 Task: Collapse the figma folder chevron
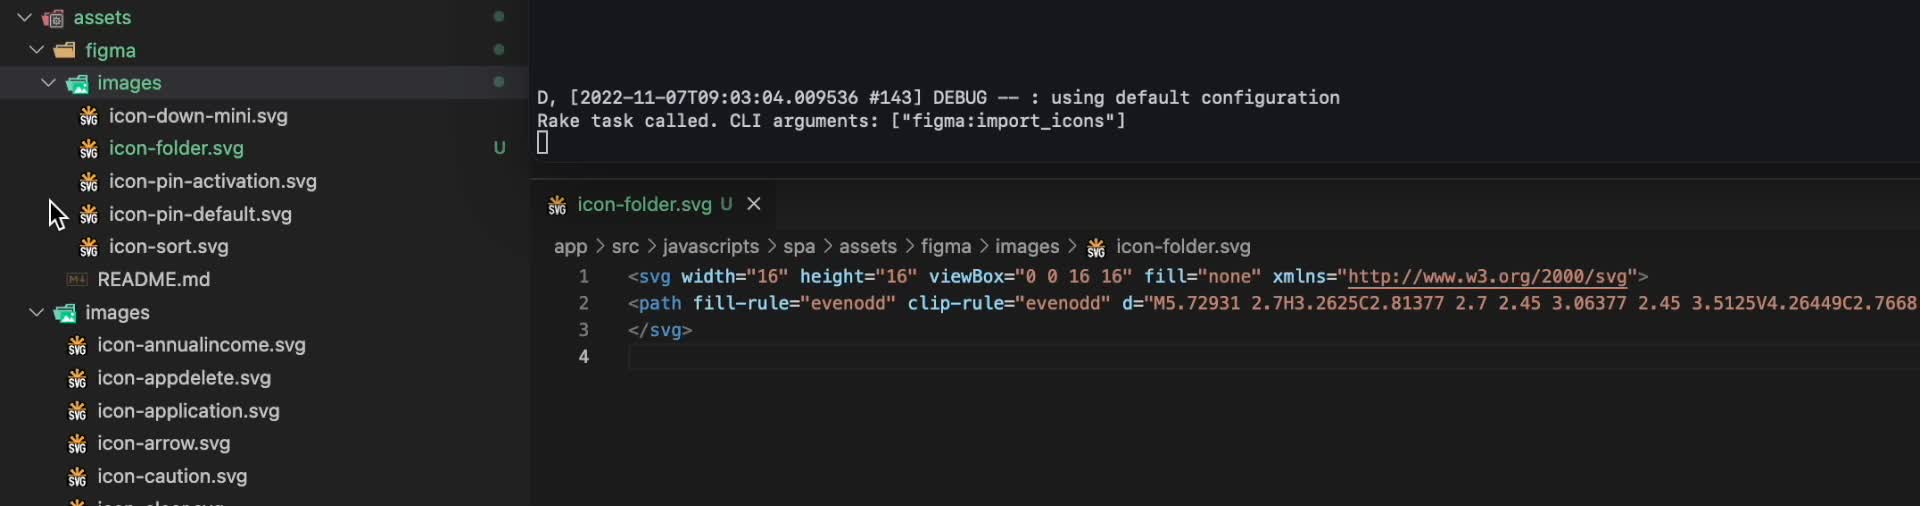[37, 50]
